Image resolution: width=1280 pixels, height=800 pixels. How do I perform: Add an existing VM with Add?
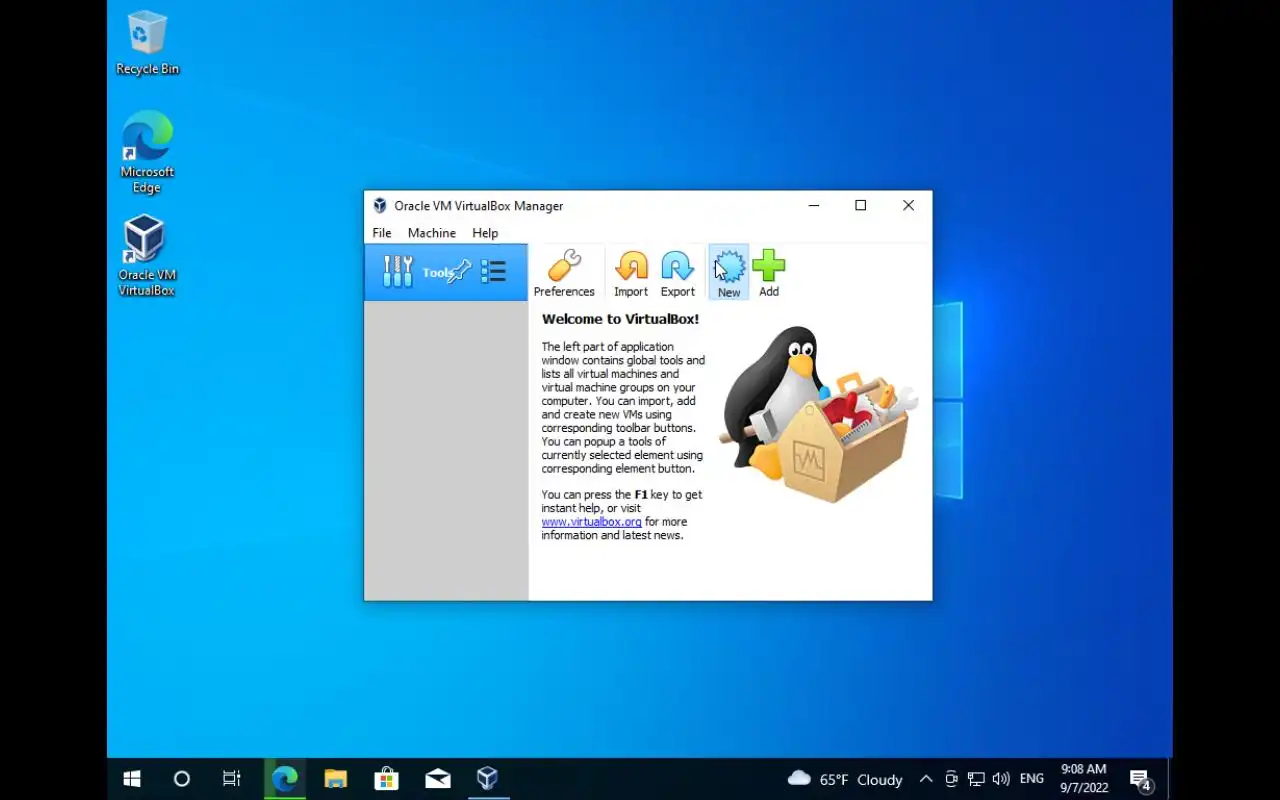pos(768,273)
